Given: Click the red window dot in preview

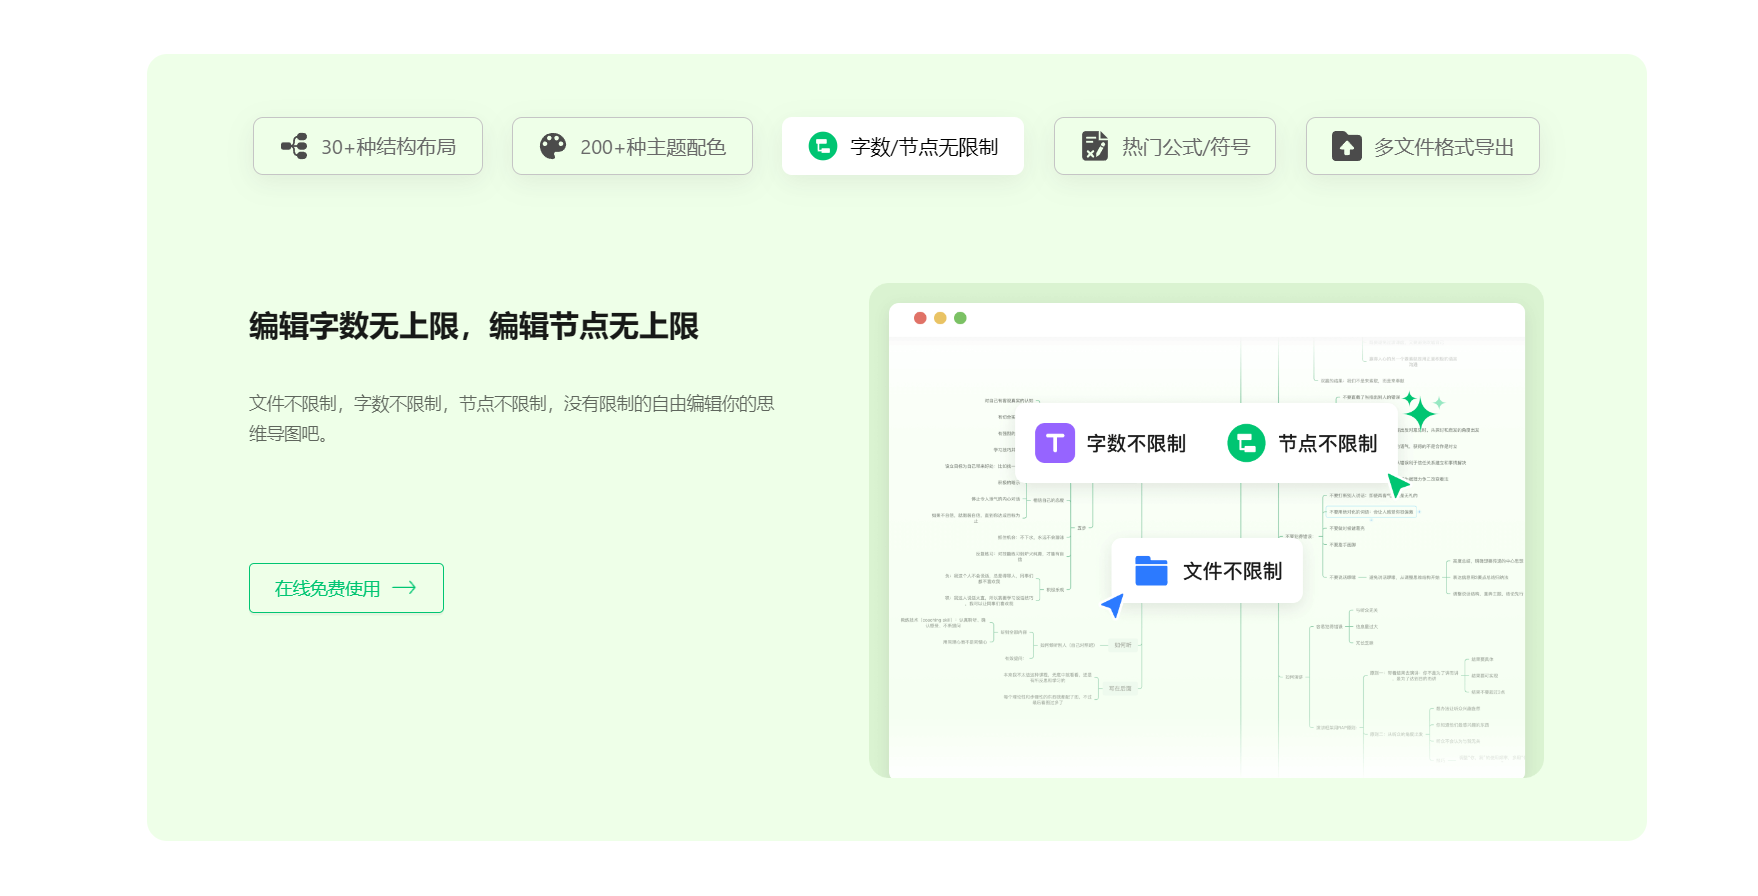Looking at the screenshot, I should (x=920, y=318).
